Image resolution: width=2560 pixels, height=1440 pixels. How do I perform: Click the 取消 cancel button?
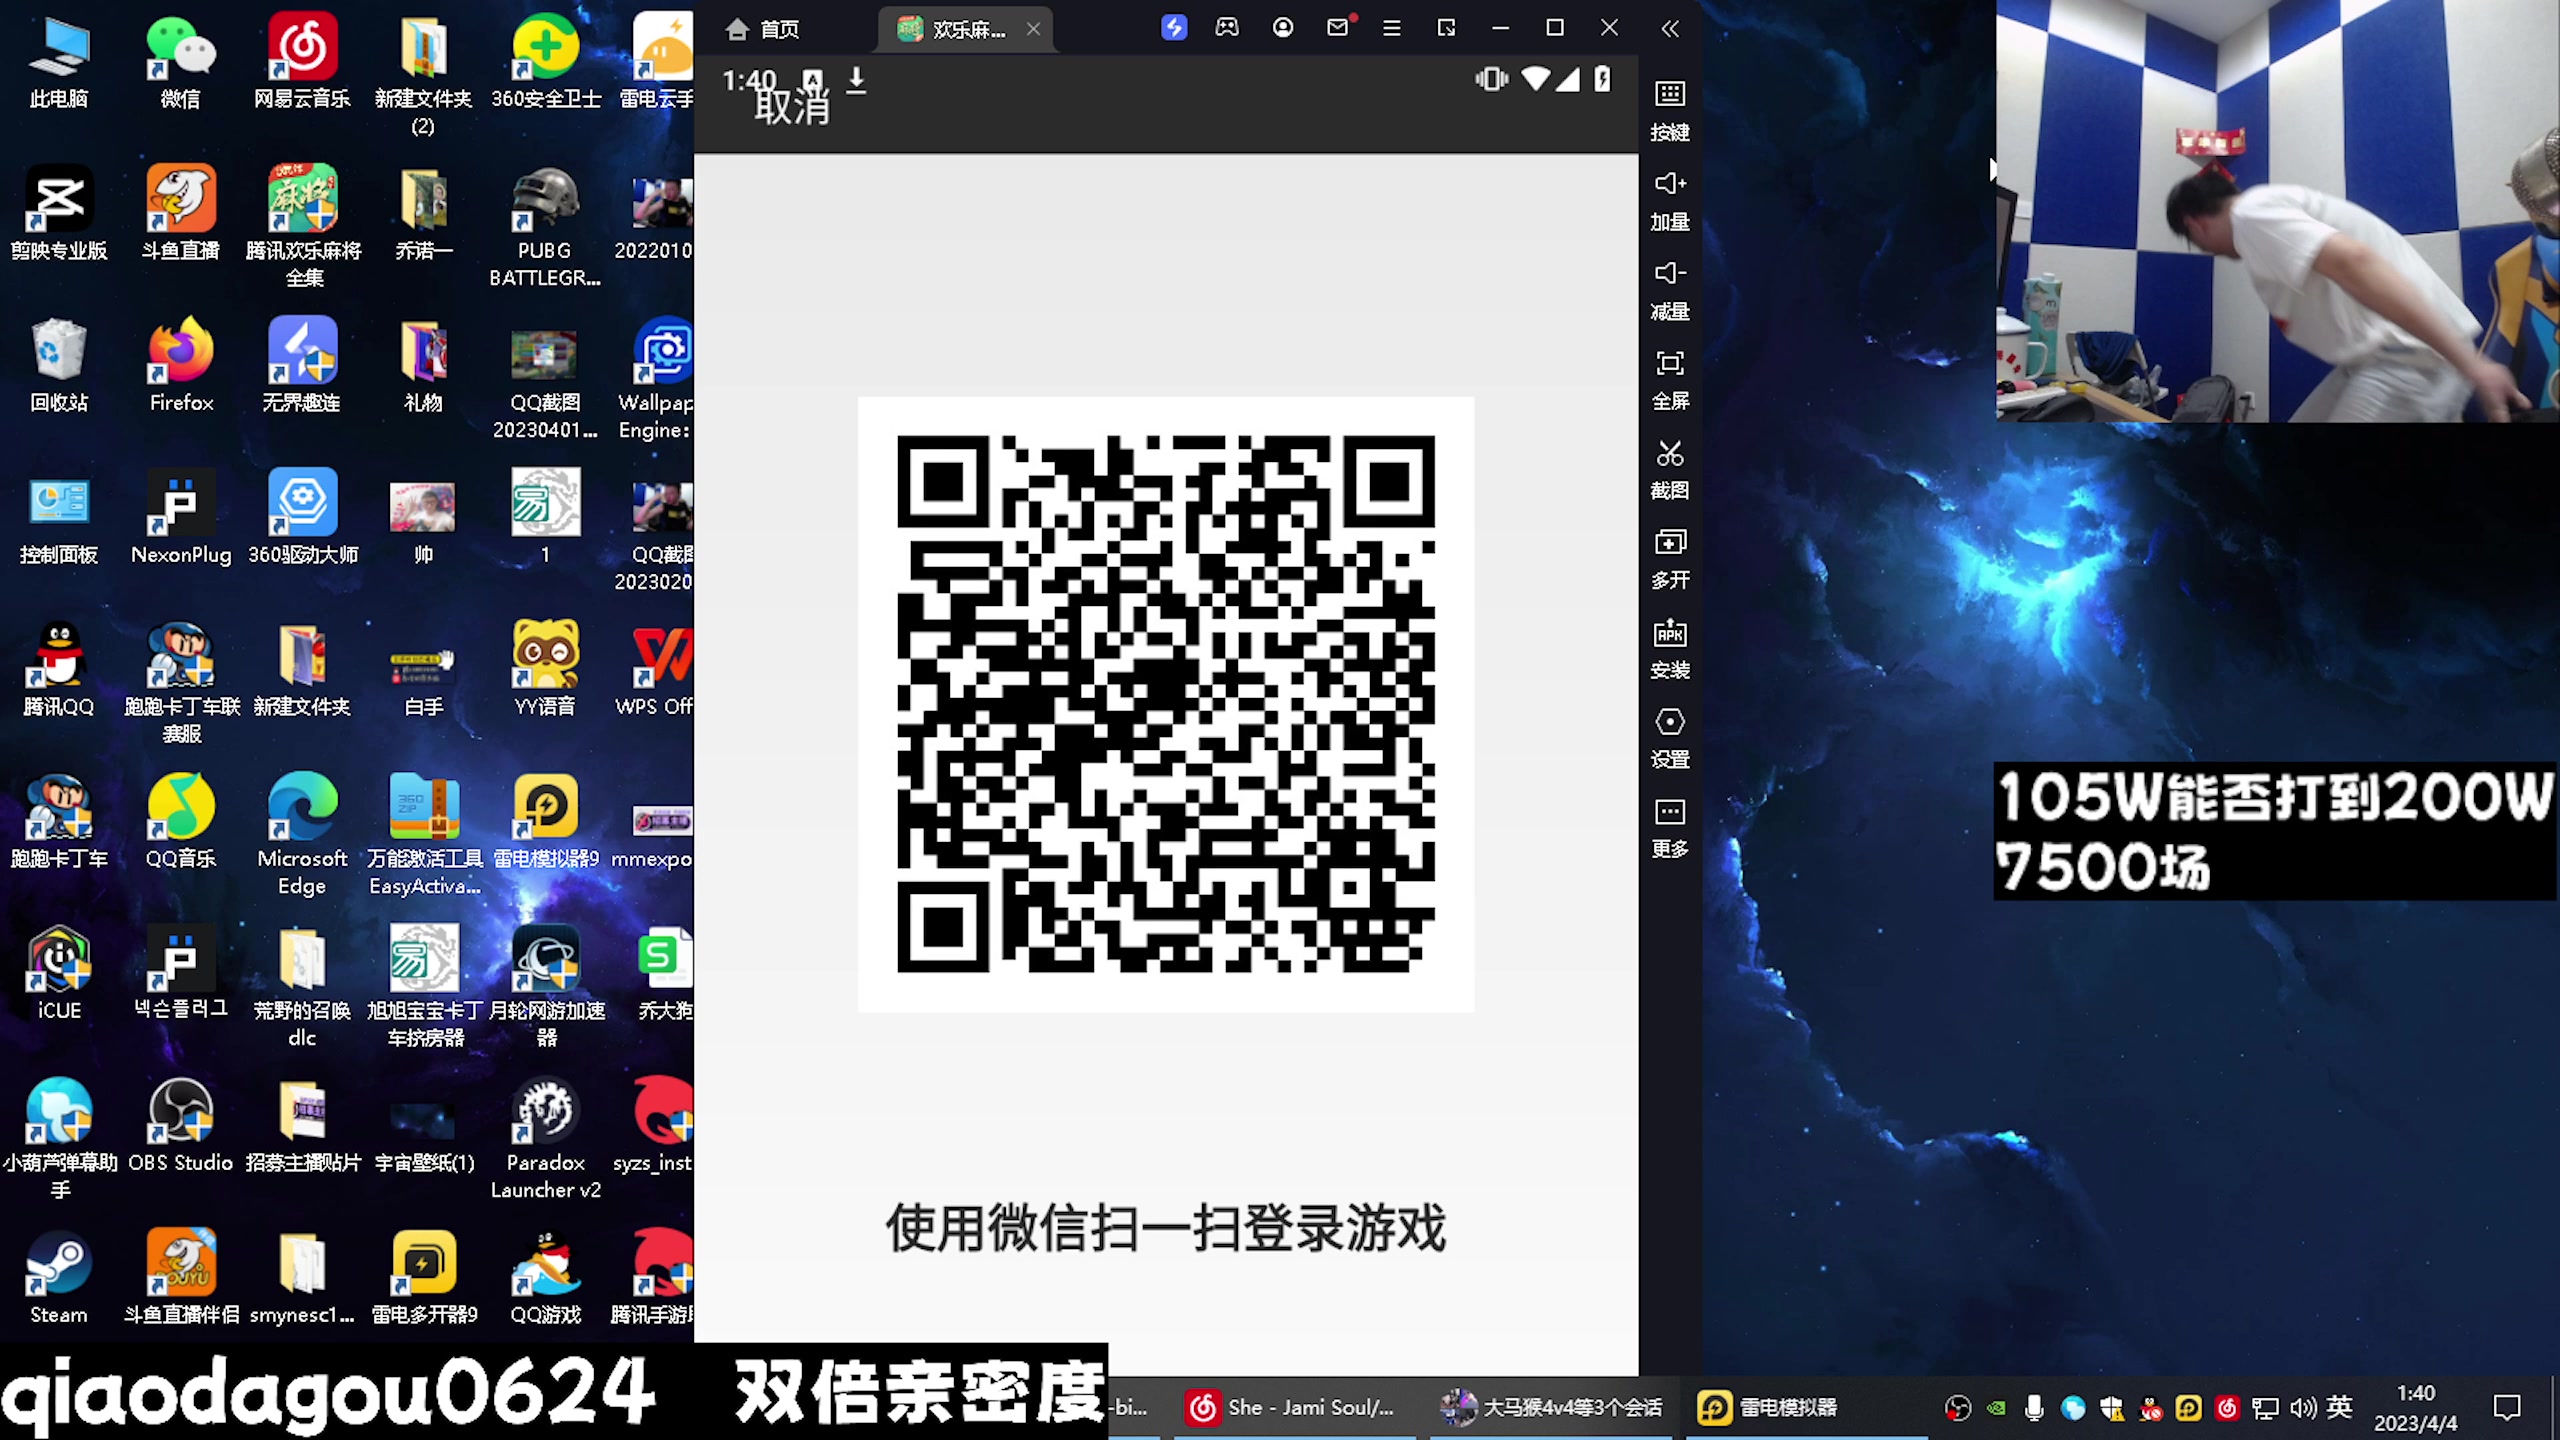pos(792,106)
